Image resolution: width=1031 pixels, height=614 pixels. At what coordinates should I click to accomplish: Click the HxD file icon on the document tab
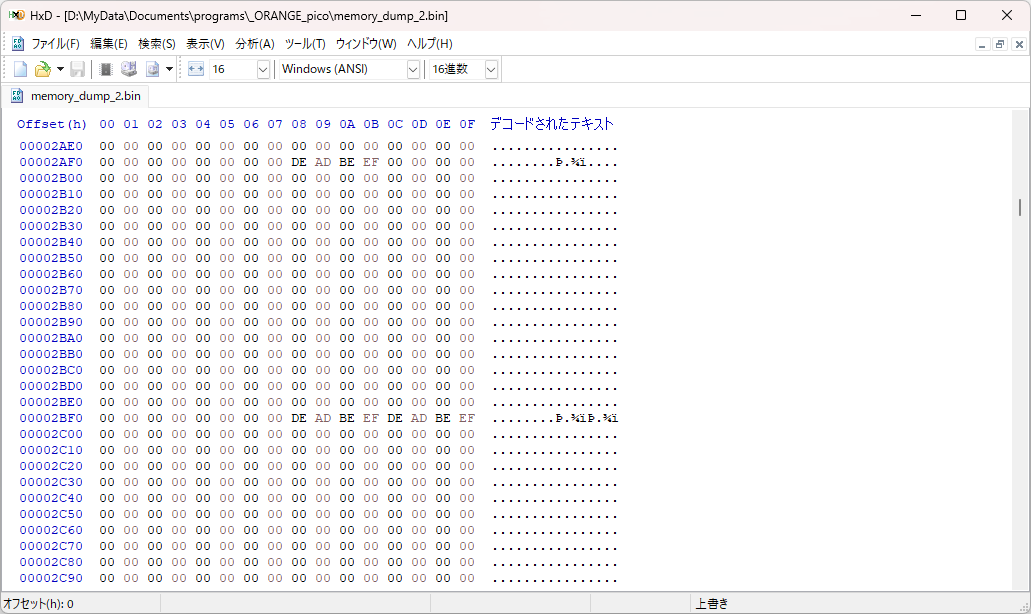coord(15,95)
